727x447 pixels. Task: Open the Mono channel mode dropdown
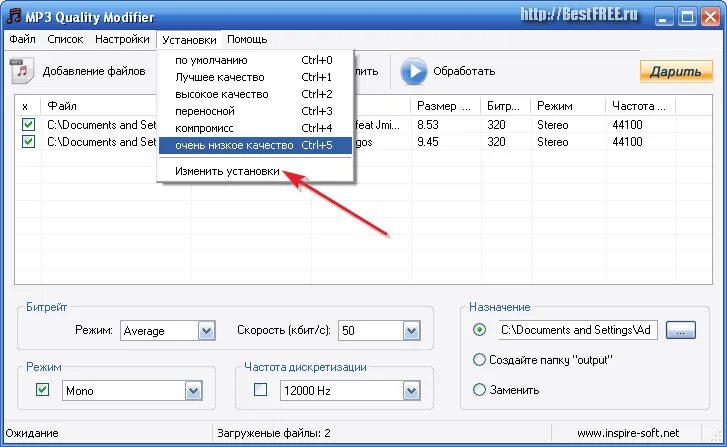(x=193, y=391)
